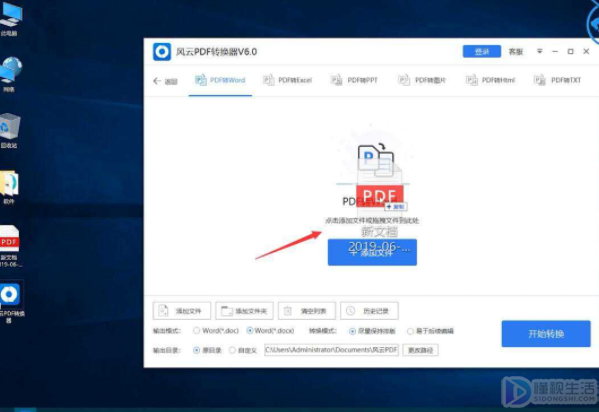Open the 历史记录 history button
This screenshot has width=599, height=412.
pyautogui.click(x=369, y=311)
